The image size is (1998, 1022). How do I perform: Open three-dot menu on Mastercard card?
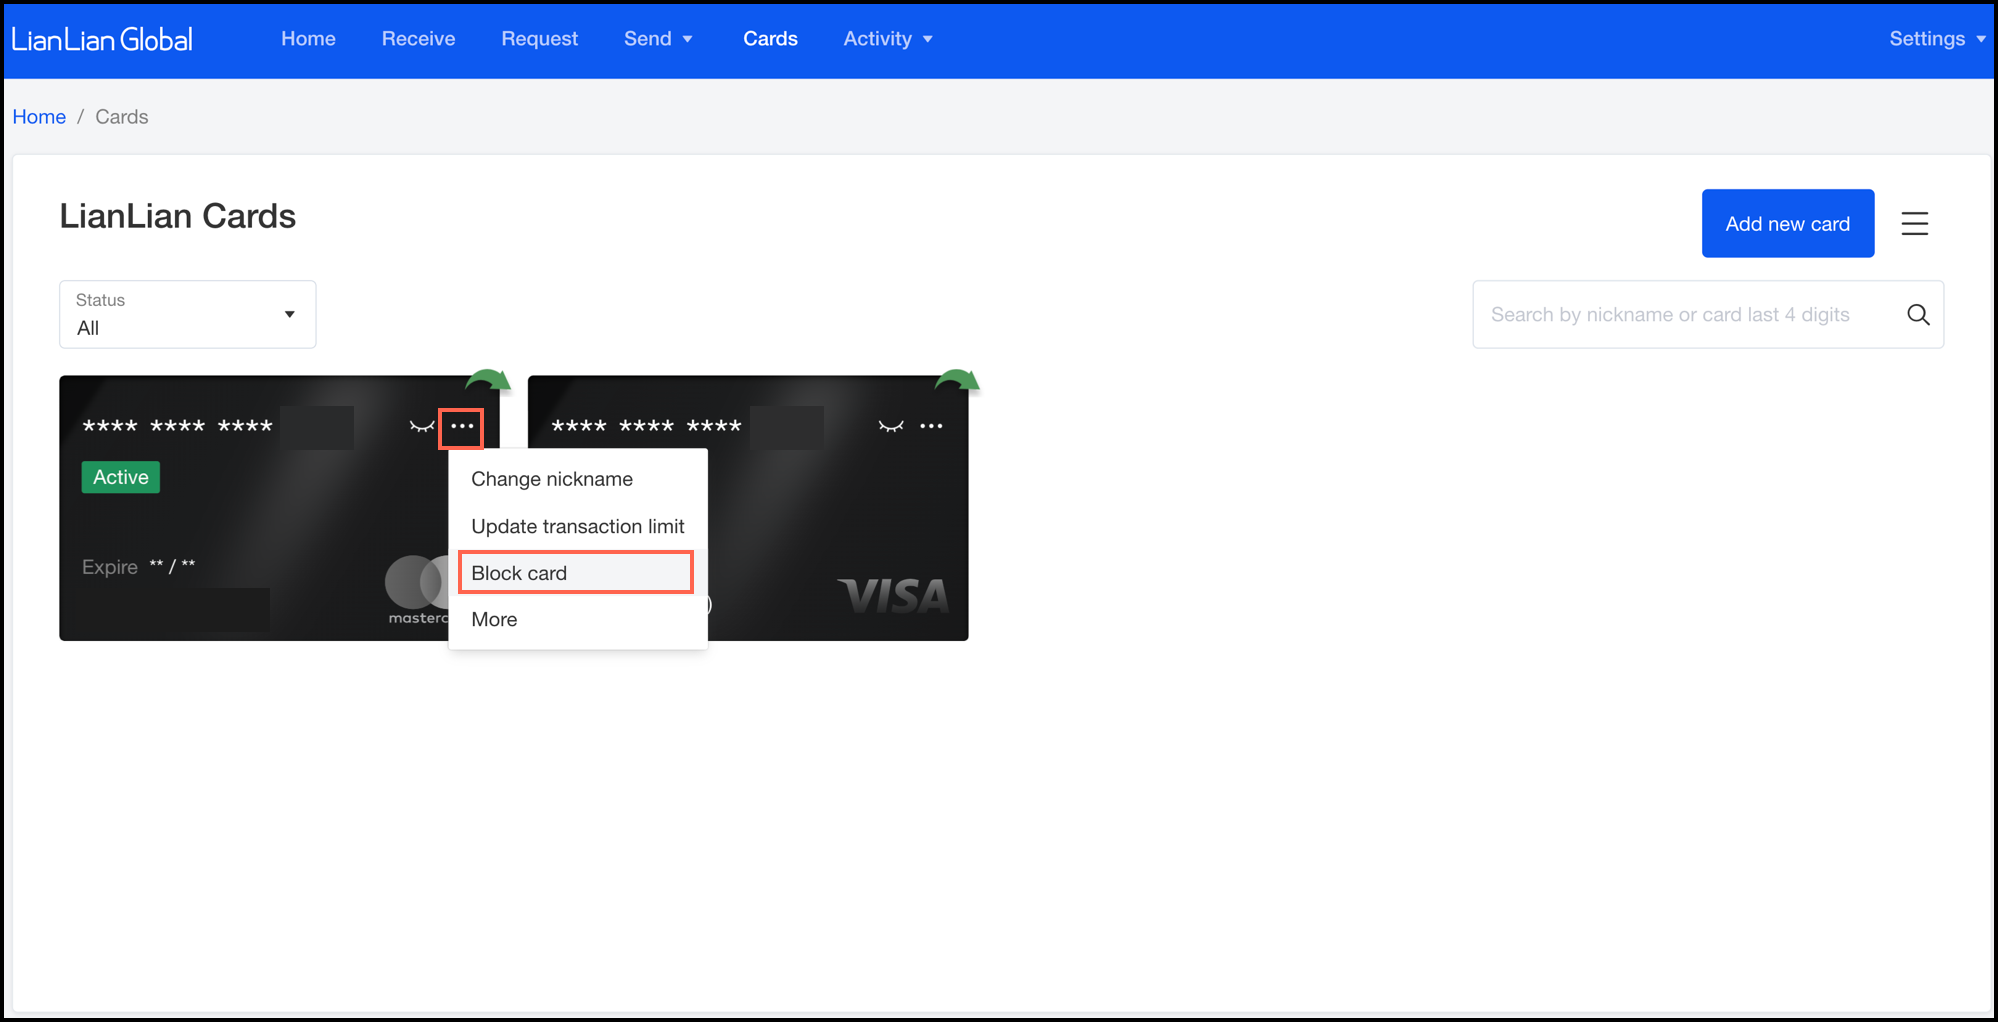(x=461, y=426)
